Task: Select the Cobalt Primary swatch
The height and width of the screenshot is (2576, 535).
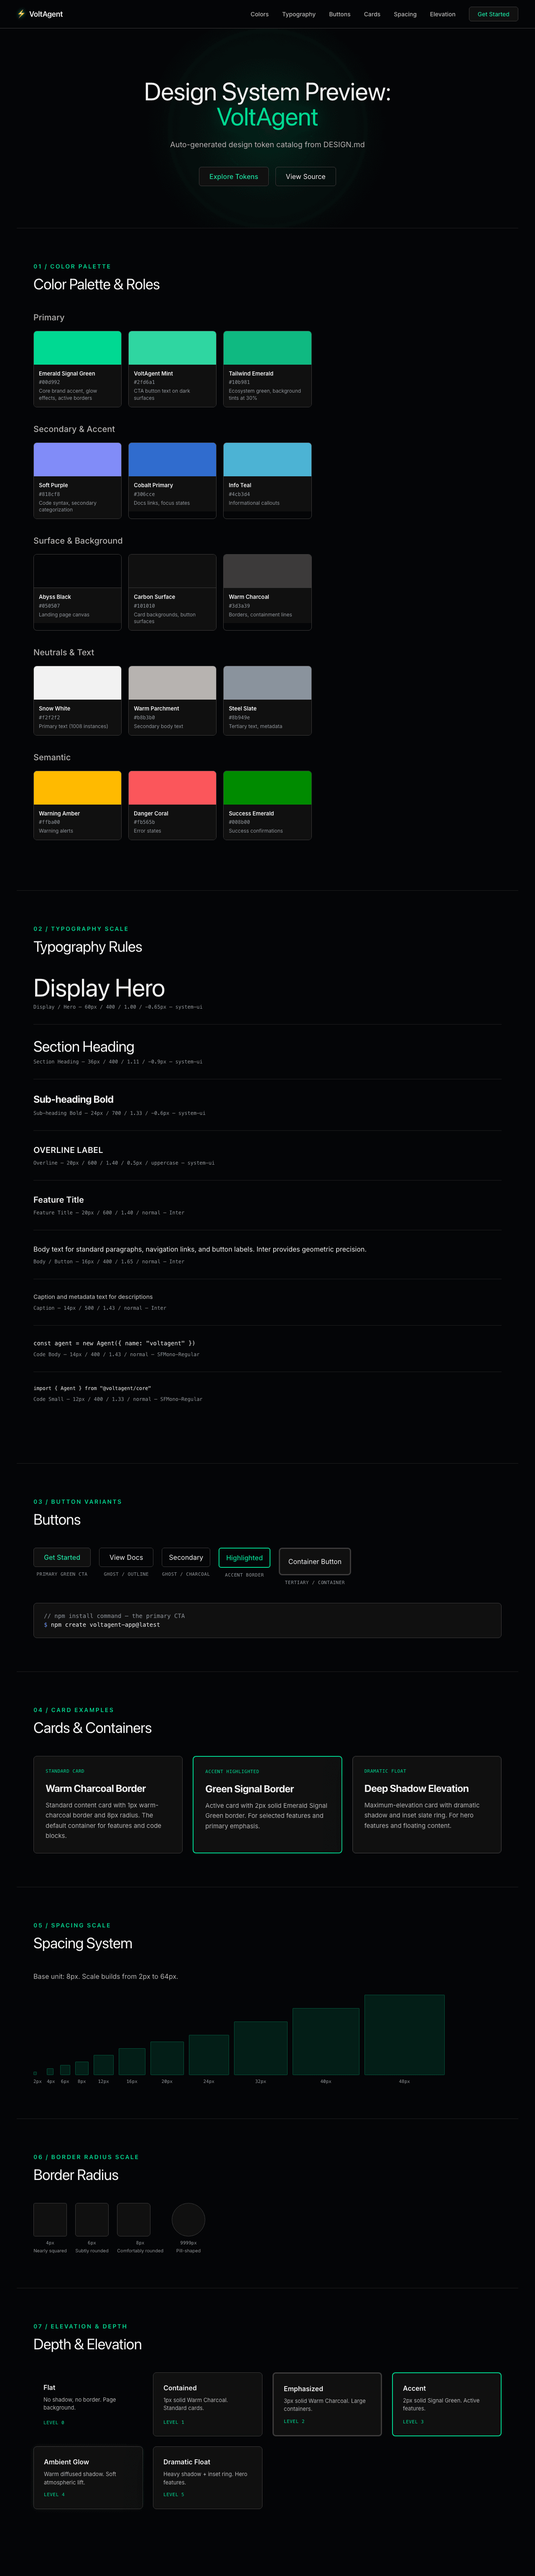Action: (172, 478)
